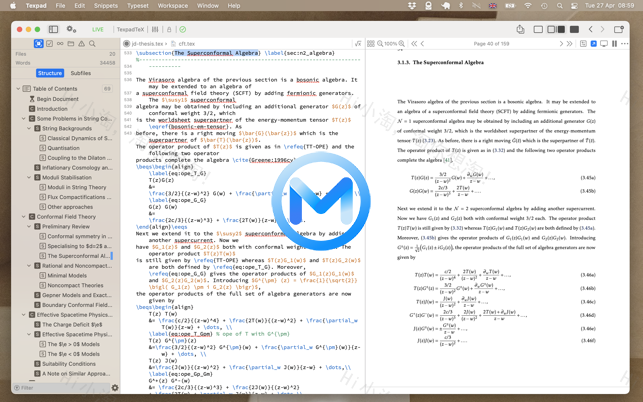The height and width of the screenshot is (402, 643).
Task: Click the 100% zoom level
Action: 391,43
